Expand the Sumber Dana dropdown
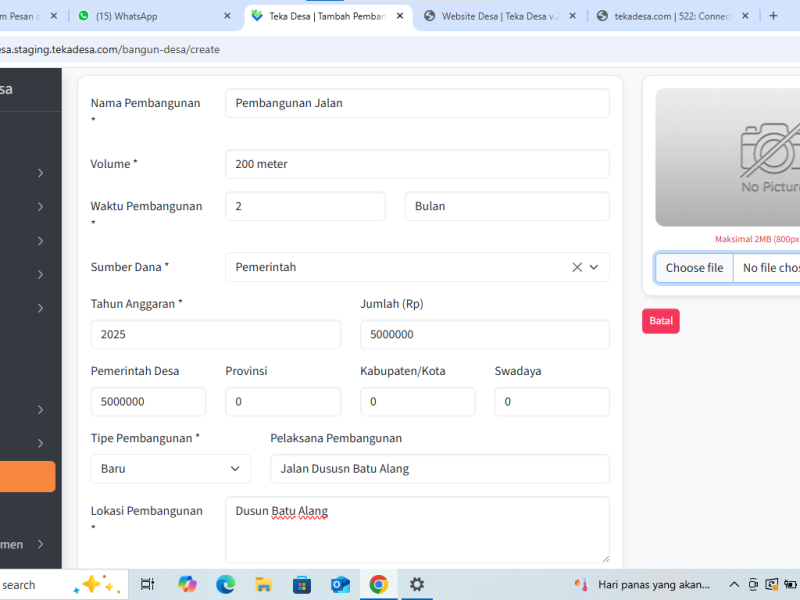The image size is (800, 600). [x=594, y=267]
